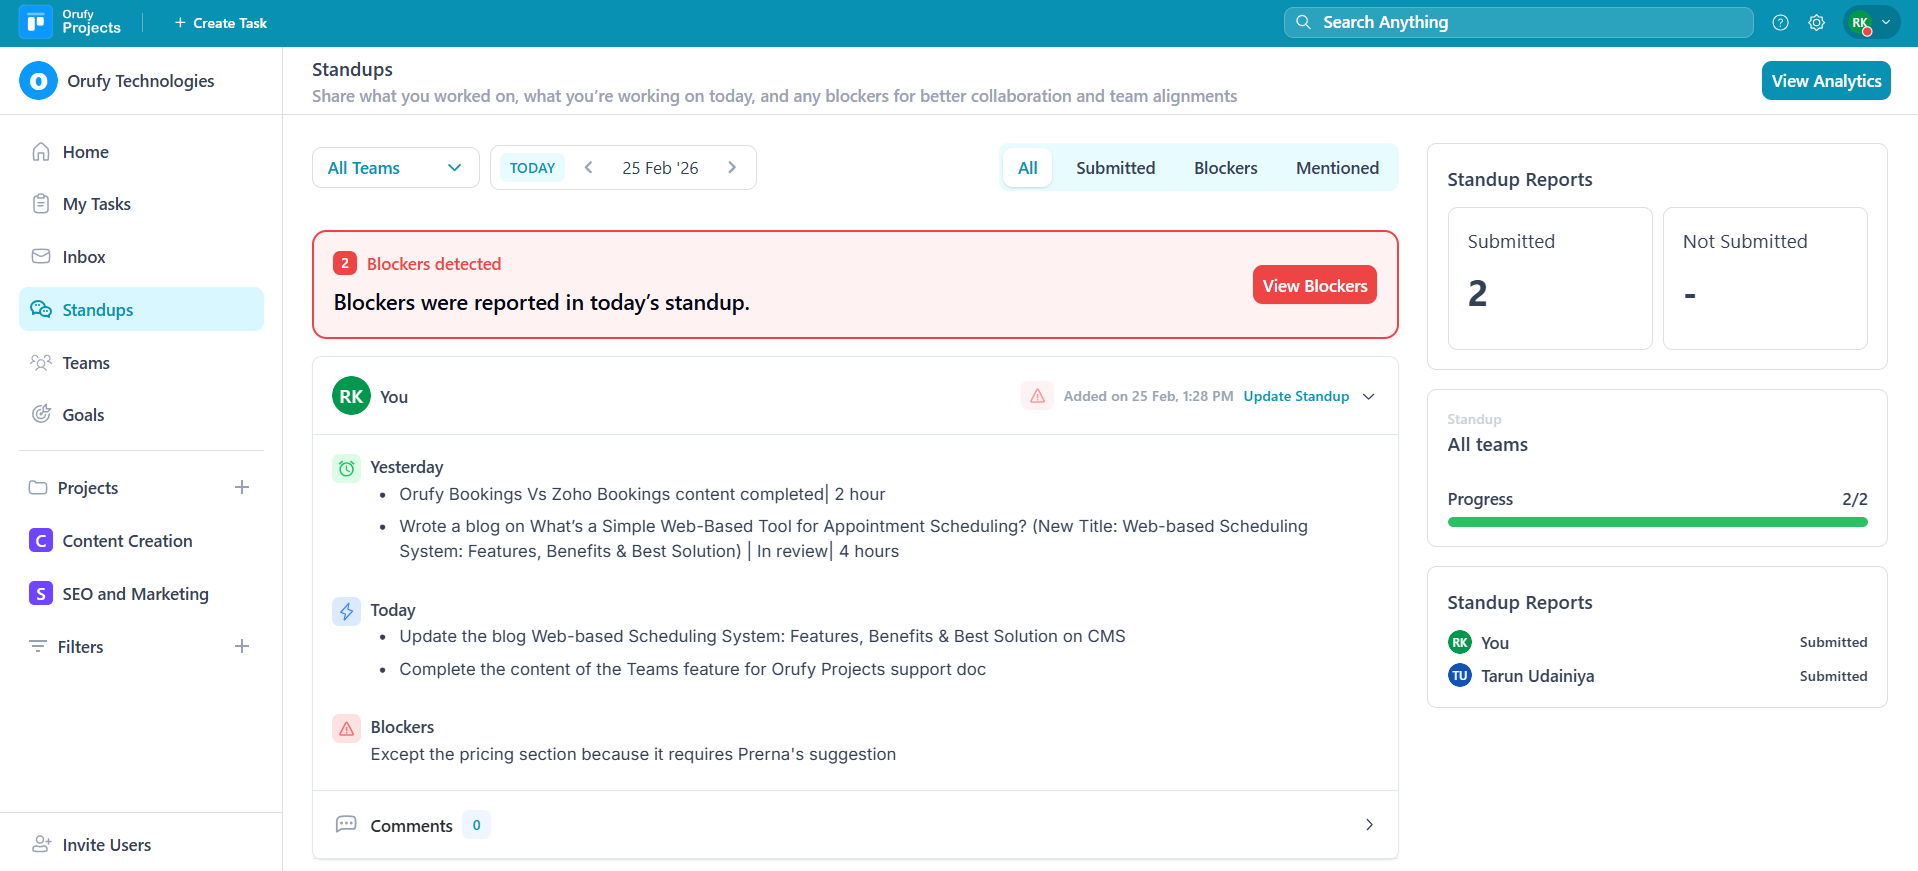Click the blocker warning icon beside Added date
The image size is (1918, 871).
point(1037,396)
